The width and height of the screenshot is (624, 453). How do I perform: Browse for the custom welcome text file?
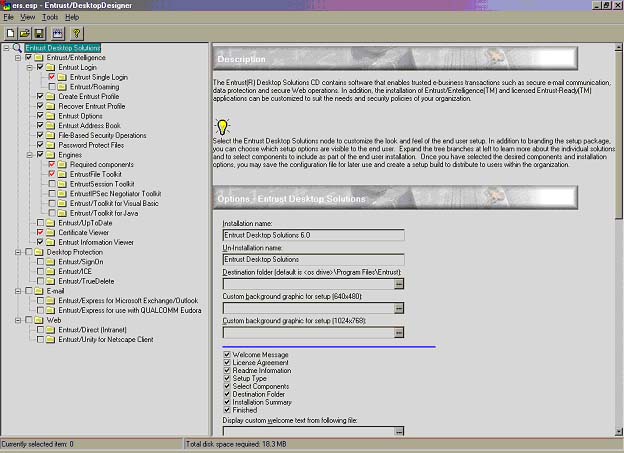399,431
